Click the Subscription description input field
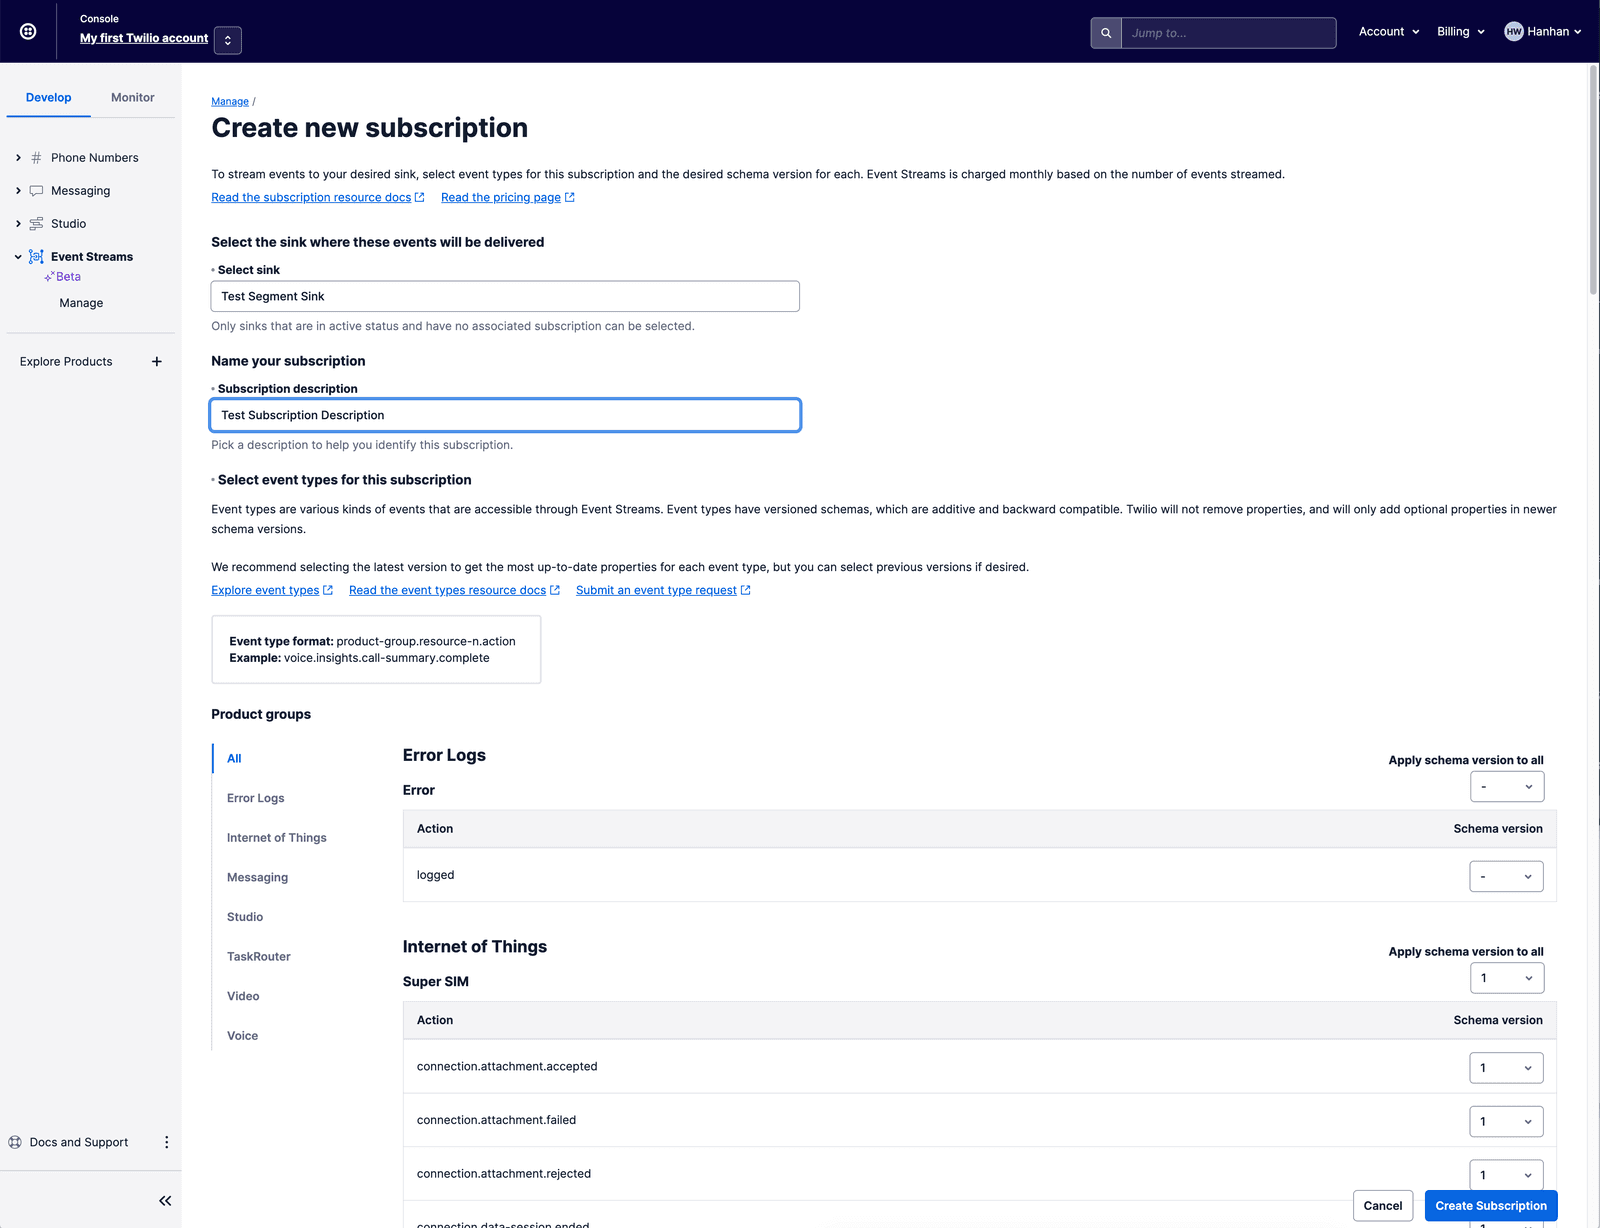The image size is (1600, 1228). 504,415
